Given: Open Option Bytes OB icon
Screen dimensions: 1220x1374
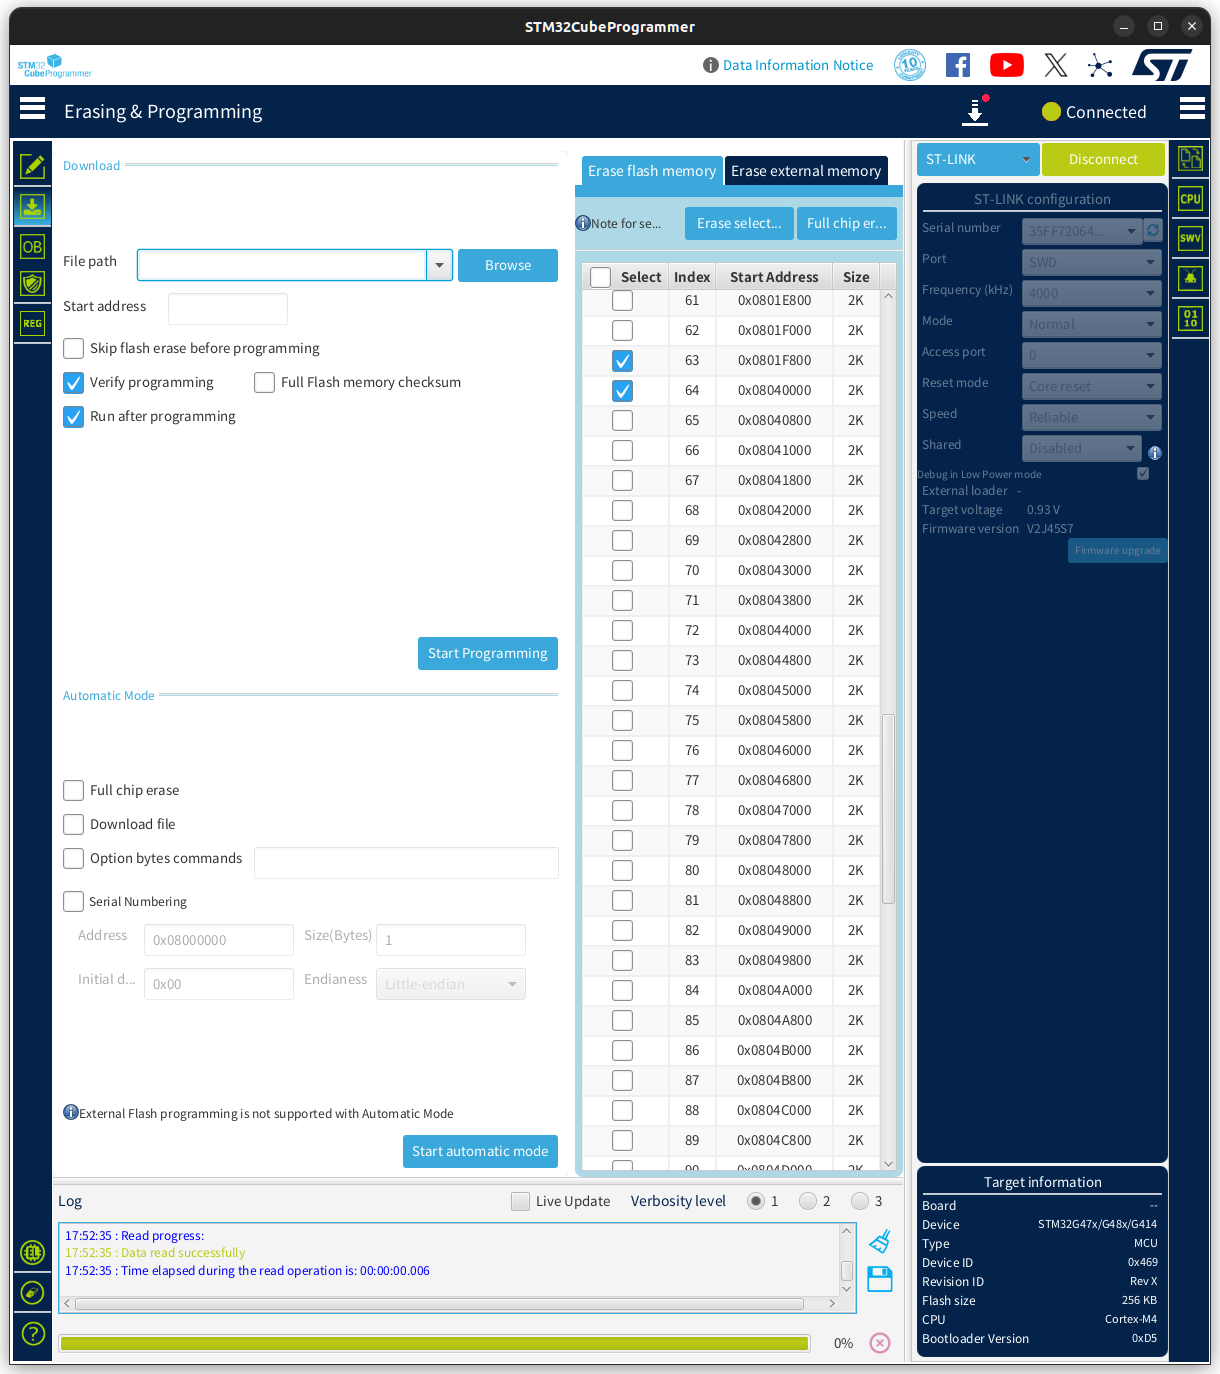Looking at the screenshot, I should [32, 246].
